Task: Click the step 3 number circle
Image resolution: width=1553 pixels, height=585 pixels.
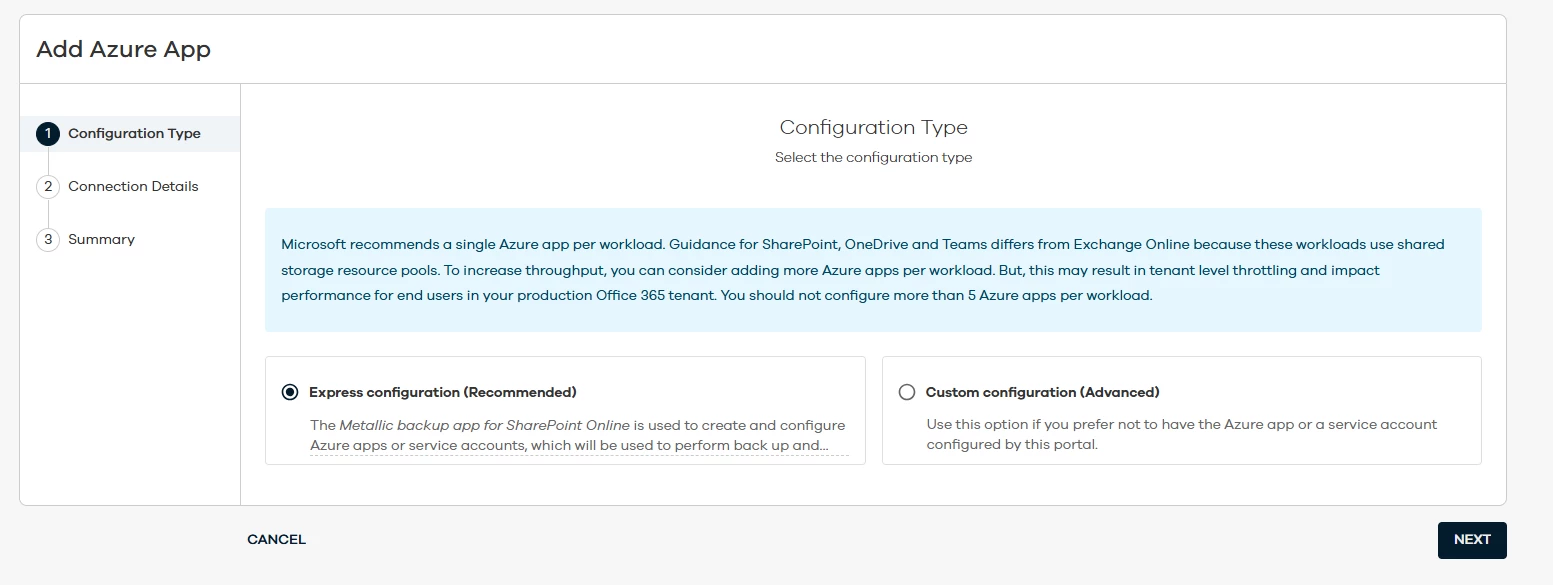Action: coord(47,240)
